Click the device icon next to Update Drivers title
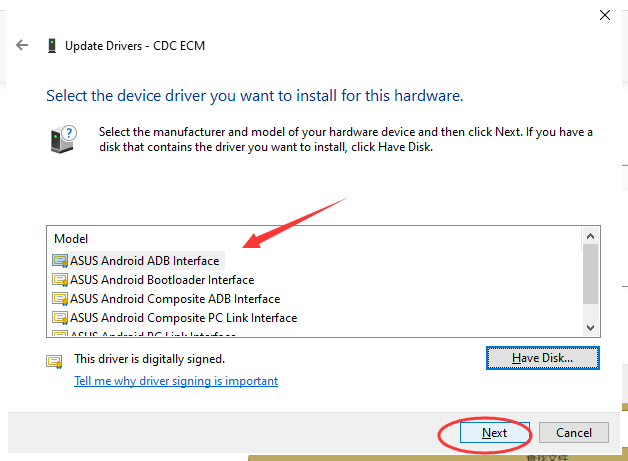Screen dimensions: 628x461 click(x=50, y=46)
